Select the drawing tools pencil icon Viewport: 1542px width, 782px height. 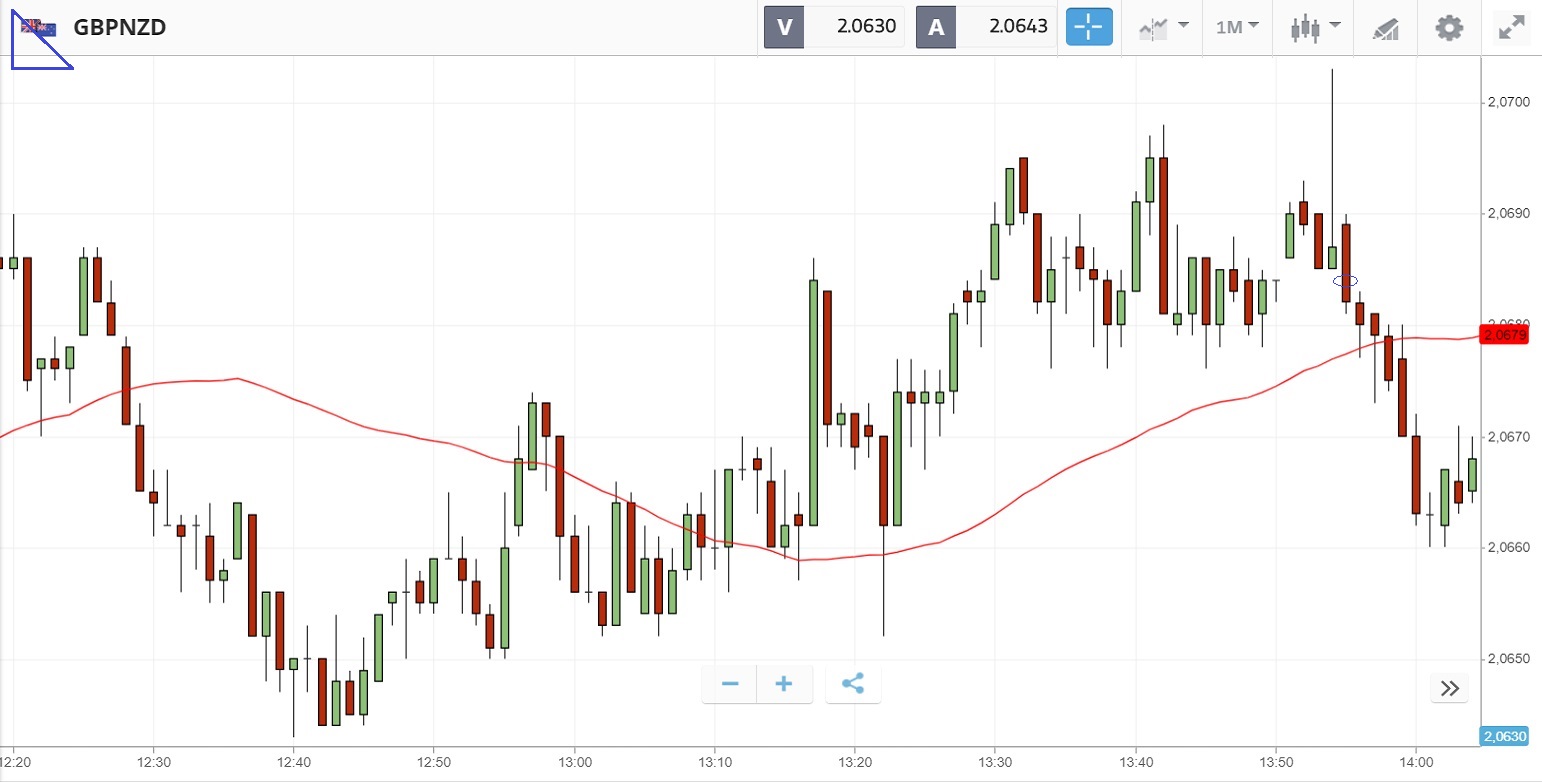pyautogui.click(x=1385, y=28)
